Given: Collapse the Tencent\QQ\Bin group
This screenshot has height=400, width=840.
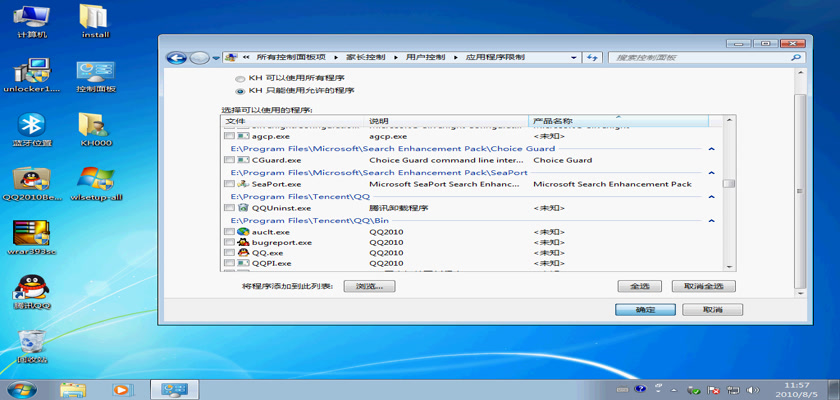Looking at the screenshot, I should [x=711, y=220].
